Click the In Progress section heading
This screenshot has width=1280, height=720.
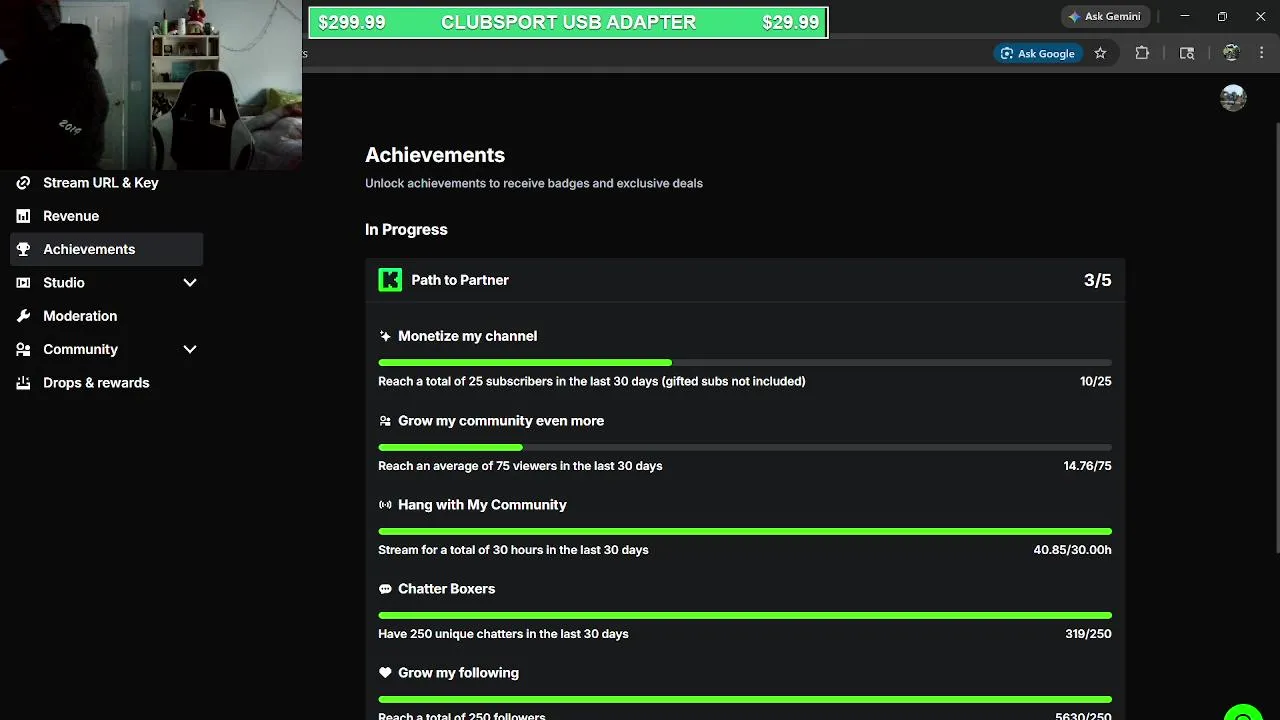tap(406, 229)
